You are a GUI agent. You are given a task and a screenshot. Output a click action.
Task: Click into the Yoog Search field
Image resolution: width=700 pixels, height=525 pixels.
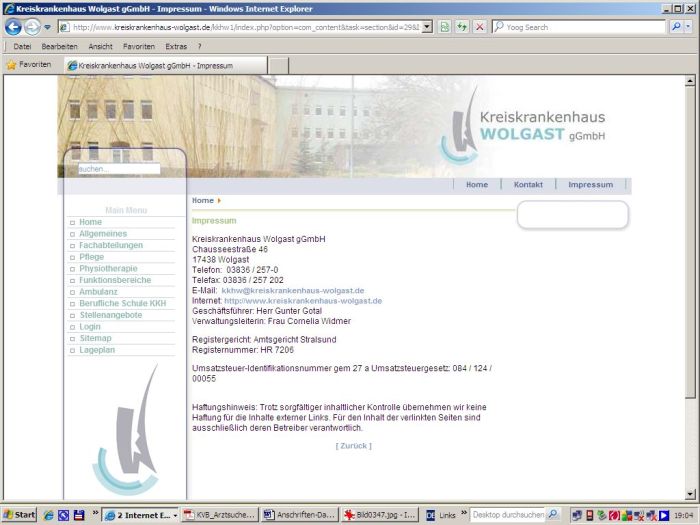tap(579, 27)
